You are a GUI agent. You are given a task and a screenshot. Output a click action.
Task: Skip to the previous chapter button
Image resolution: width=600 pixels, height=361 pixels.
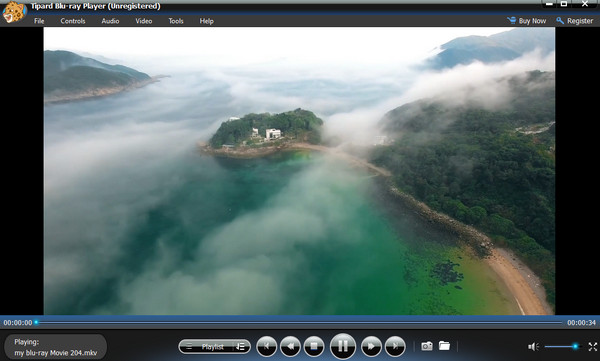[266, 346]
